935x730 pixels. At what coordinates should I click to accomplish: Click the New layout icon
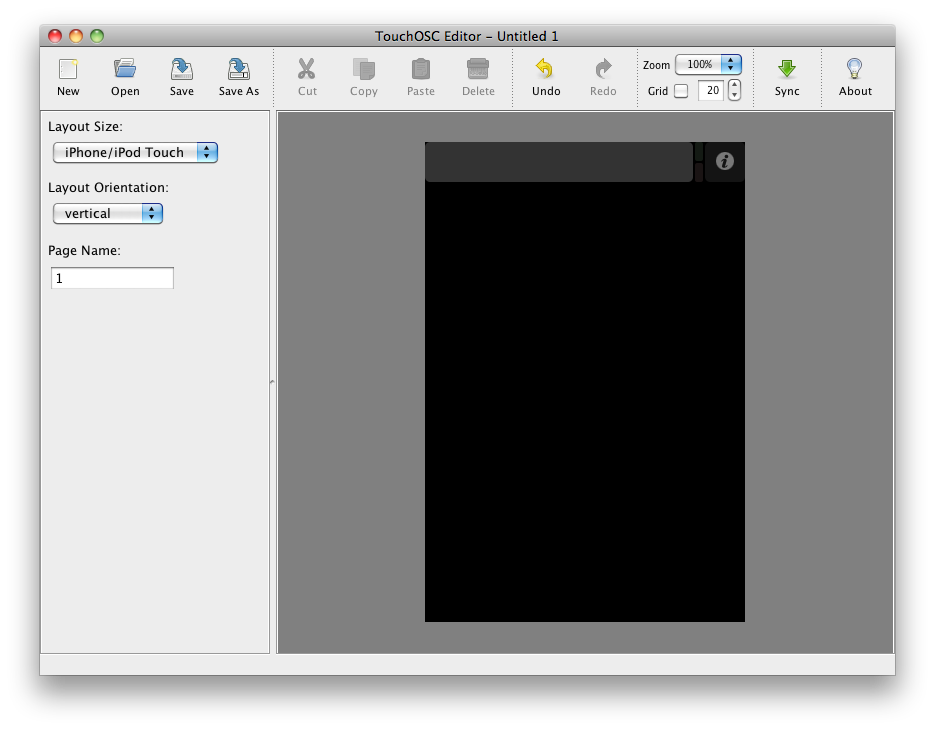[x=68, y=70]
